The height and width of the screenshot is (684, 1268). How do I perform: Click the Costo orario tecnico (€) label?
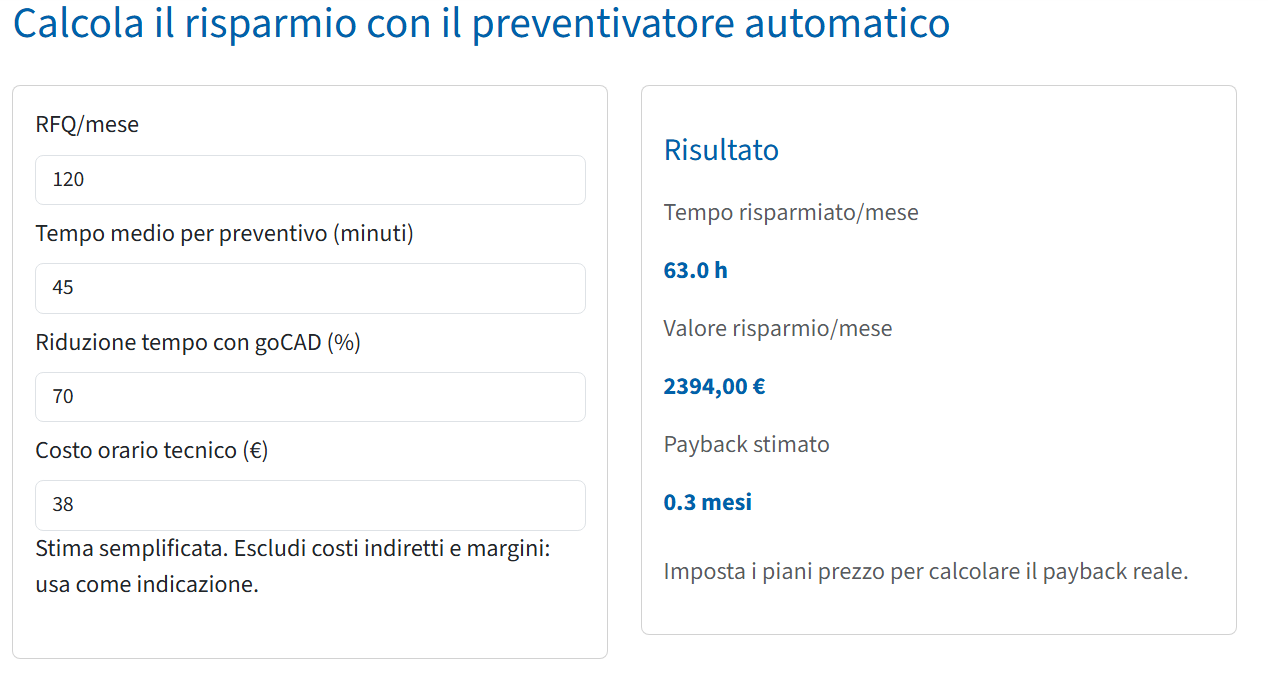tap(152, 450)
